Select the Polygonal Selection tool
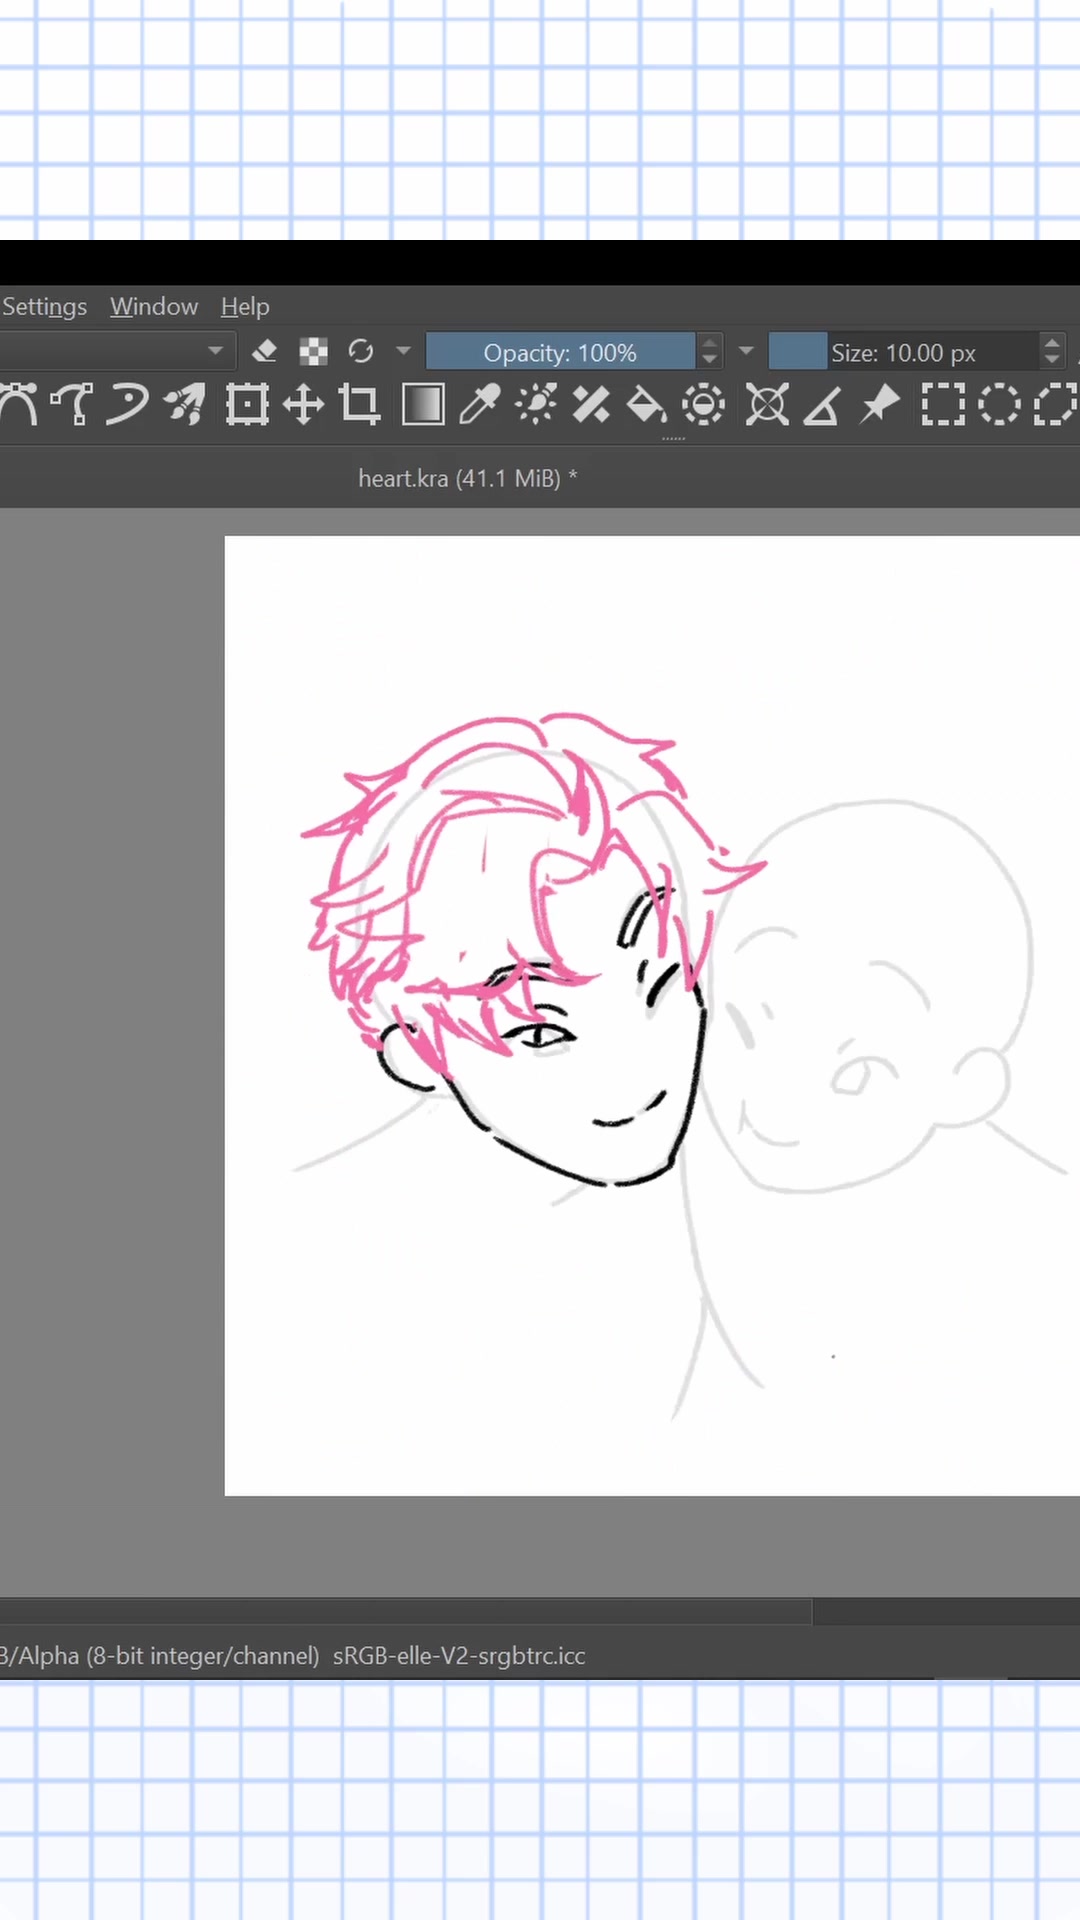The height and width of the screenshot is (1920, 1080). (1055, 405)
